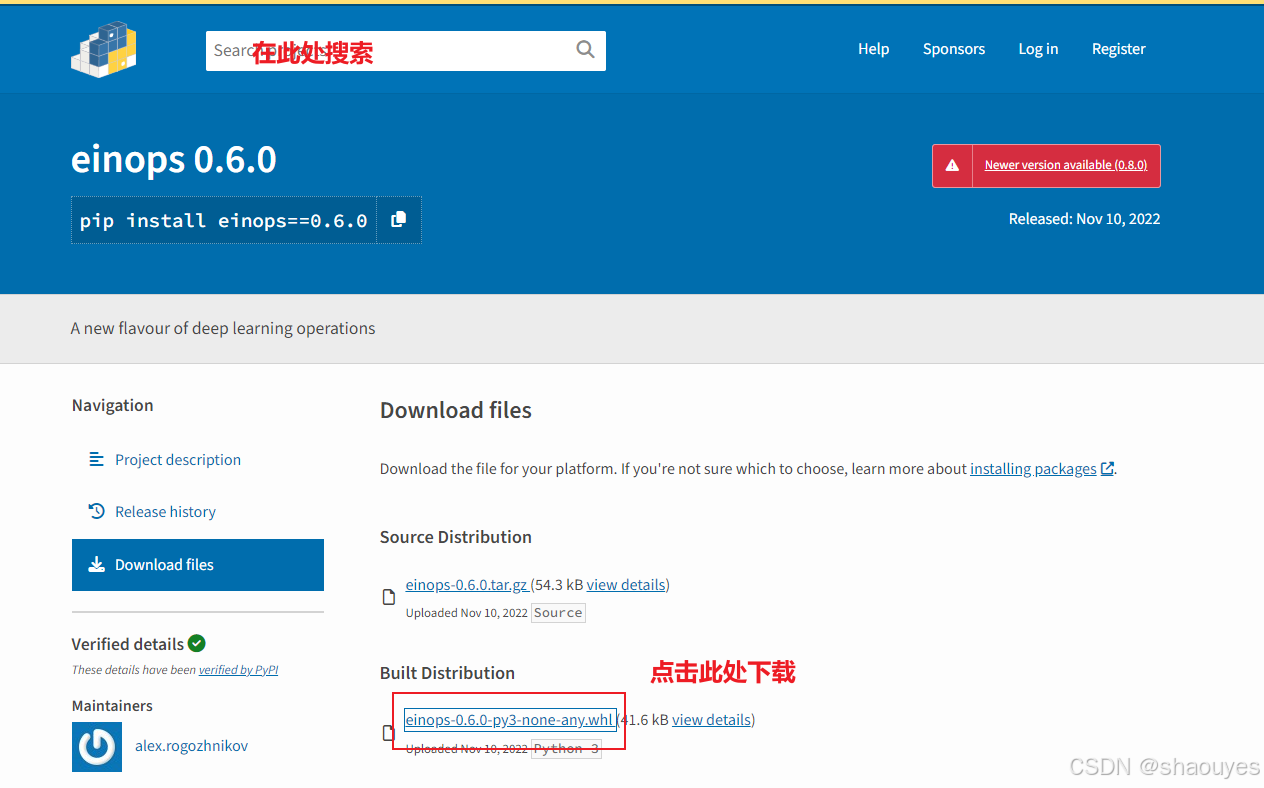Open alex.rogozhnikov maintainer profile
The height and width of the screenshot is (788, 1264).
click(191, 746)
